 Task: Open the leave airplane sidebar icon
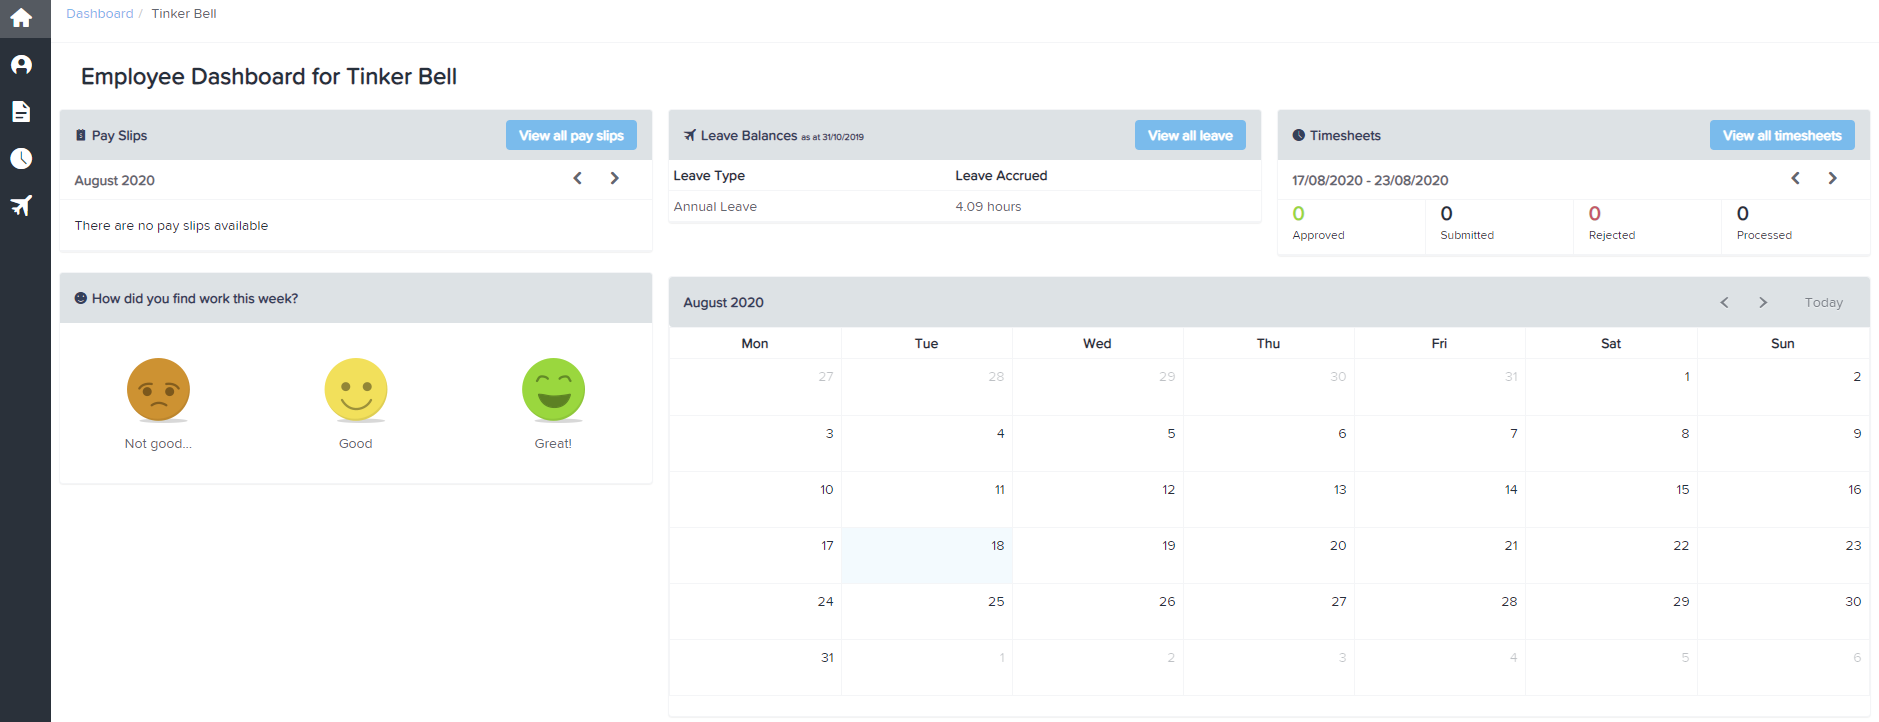[21, 205]
